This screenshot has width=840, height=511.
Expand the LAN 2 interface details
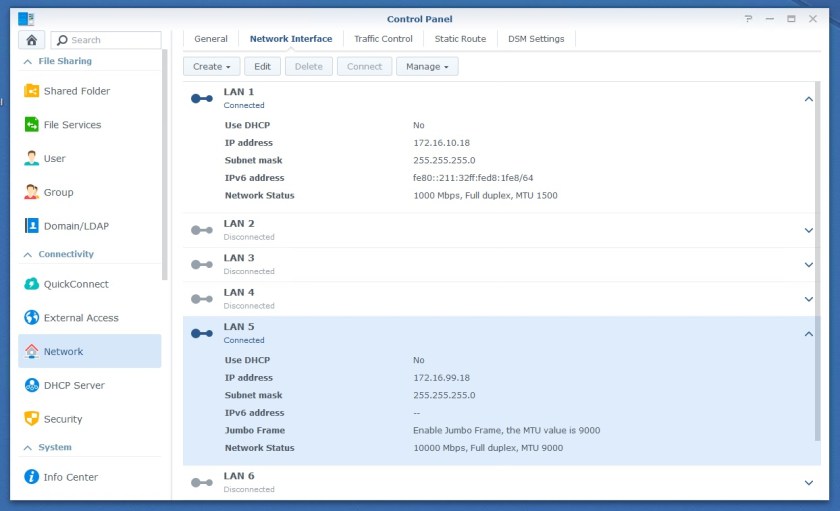coord(808,230)
